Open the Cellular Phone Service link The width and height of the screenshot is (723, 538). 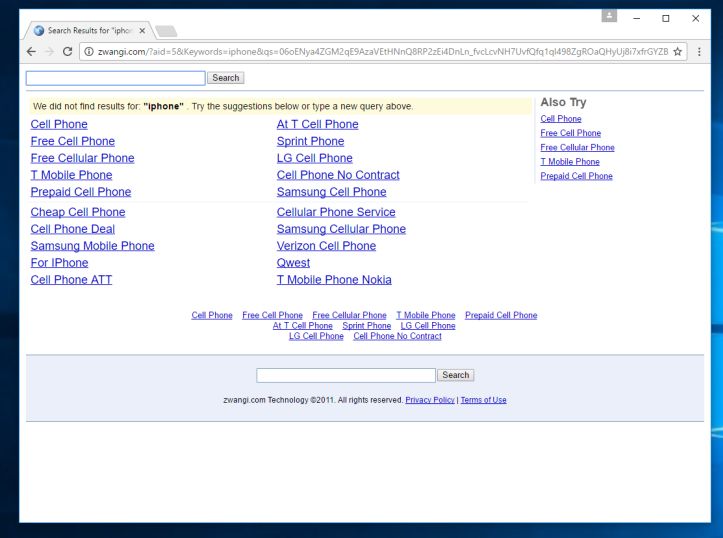pyautogui.click(x=336, y=212)
